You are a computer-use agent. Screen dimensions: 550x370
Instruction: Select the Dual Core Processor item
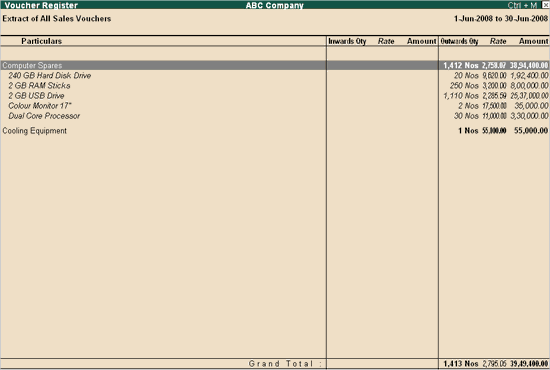point(44,116)
